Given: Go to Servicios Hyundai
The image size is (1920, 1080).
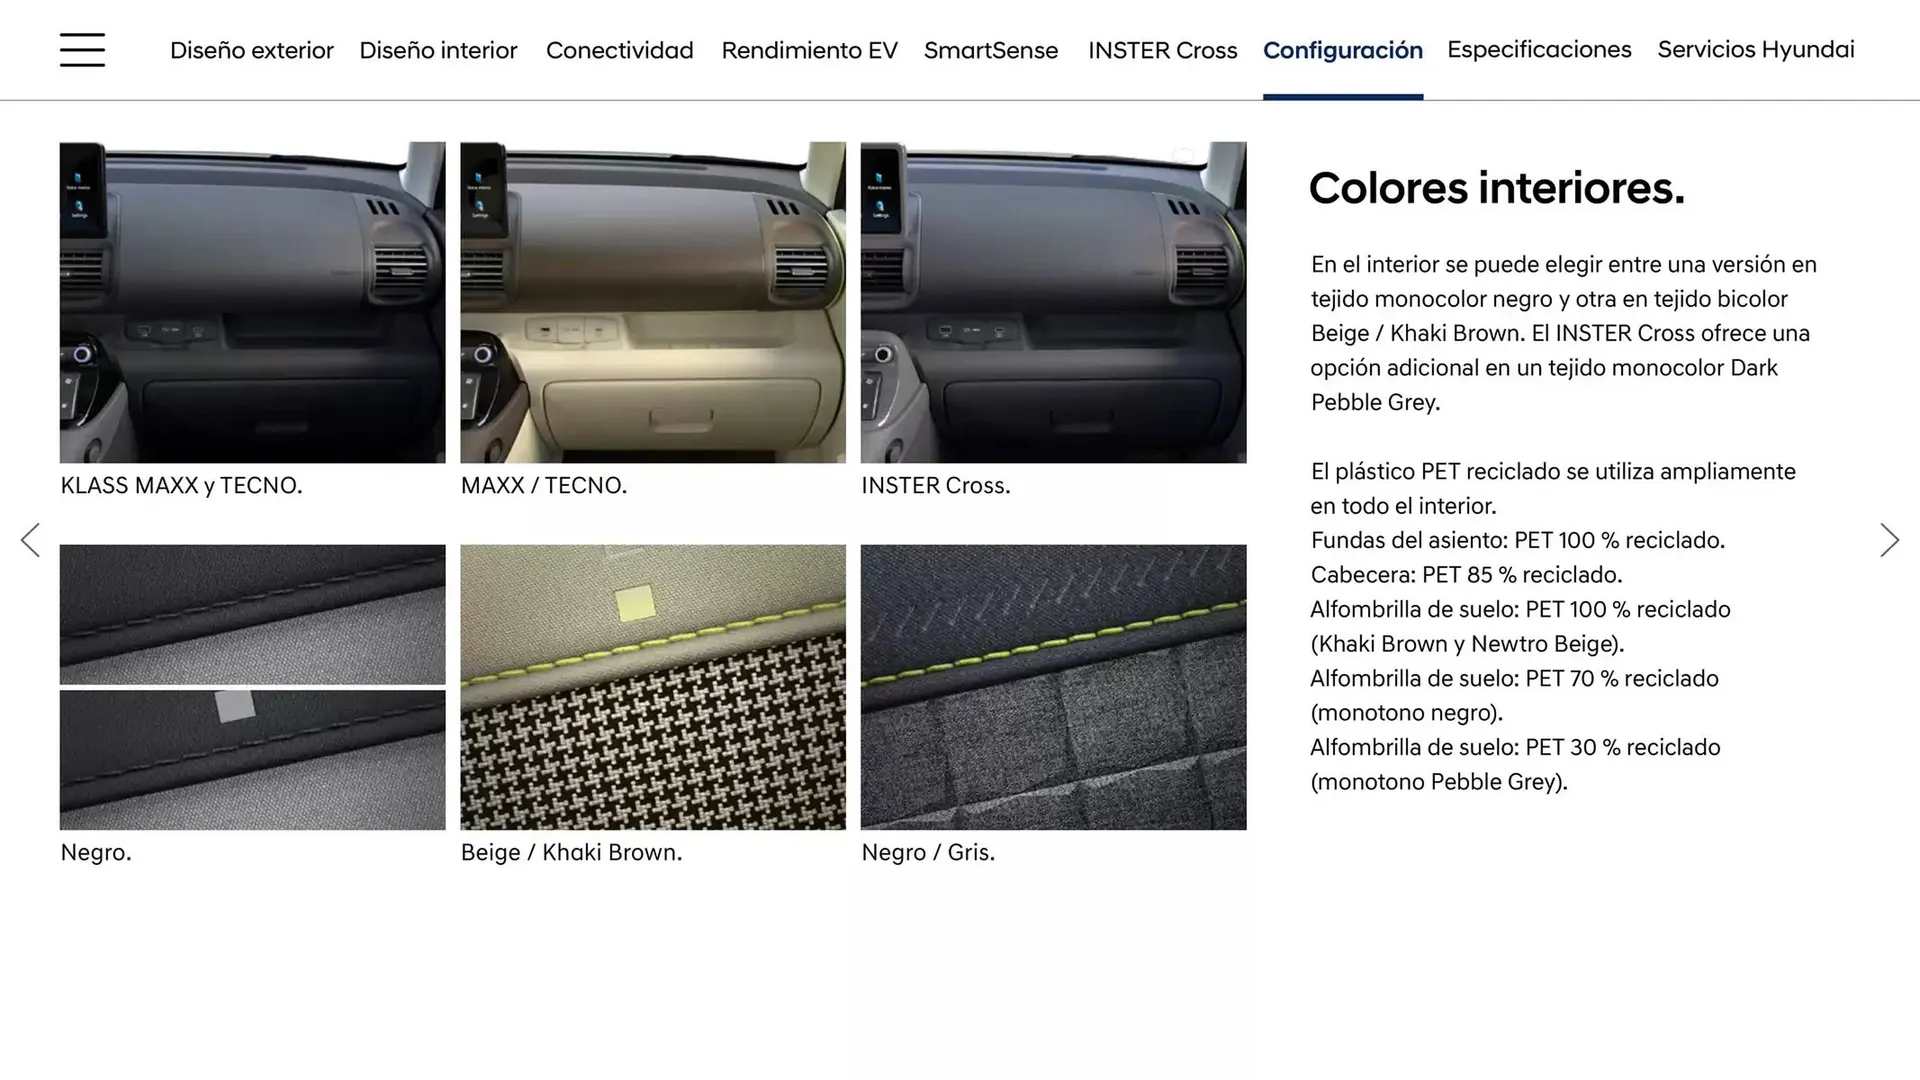Looking at the screenshot, I should [x=1755, y=49].
